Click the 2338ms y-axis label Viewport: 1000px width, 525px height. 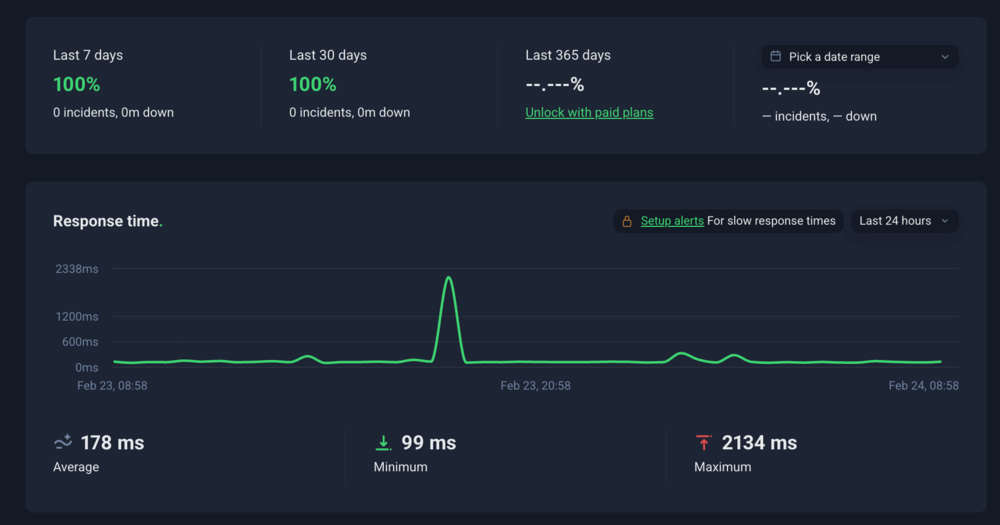pyautogui.click(x=76, y=269)
